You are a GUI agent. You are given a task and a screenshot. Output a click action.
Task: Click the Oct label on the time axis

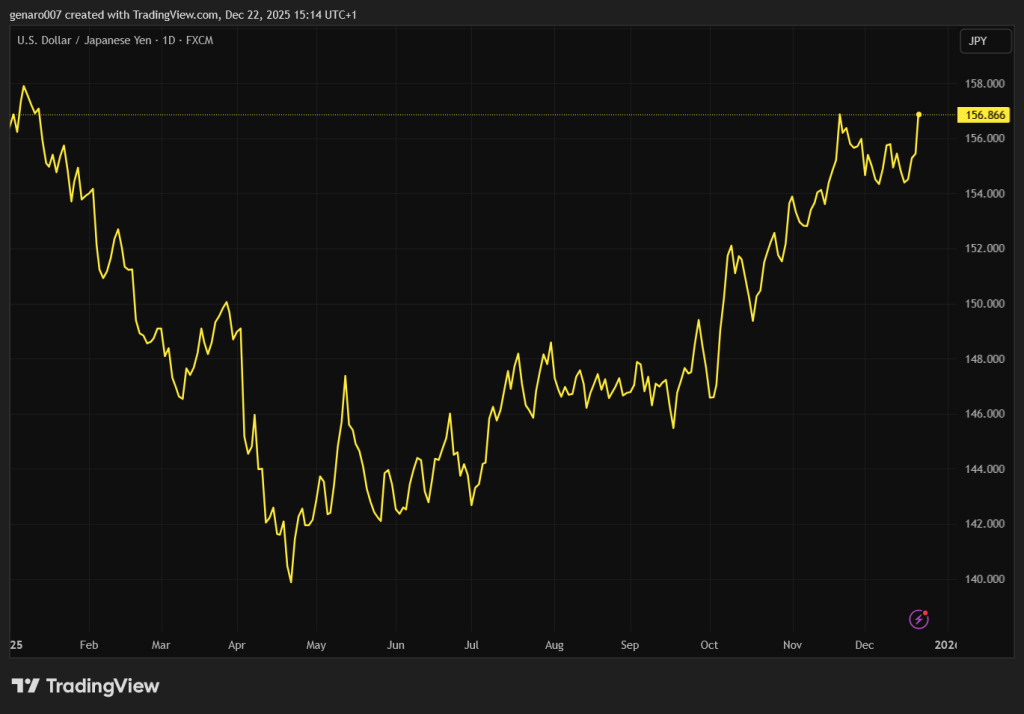click(709, 645)
